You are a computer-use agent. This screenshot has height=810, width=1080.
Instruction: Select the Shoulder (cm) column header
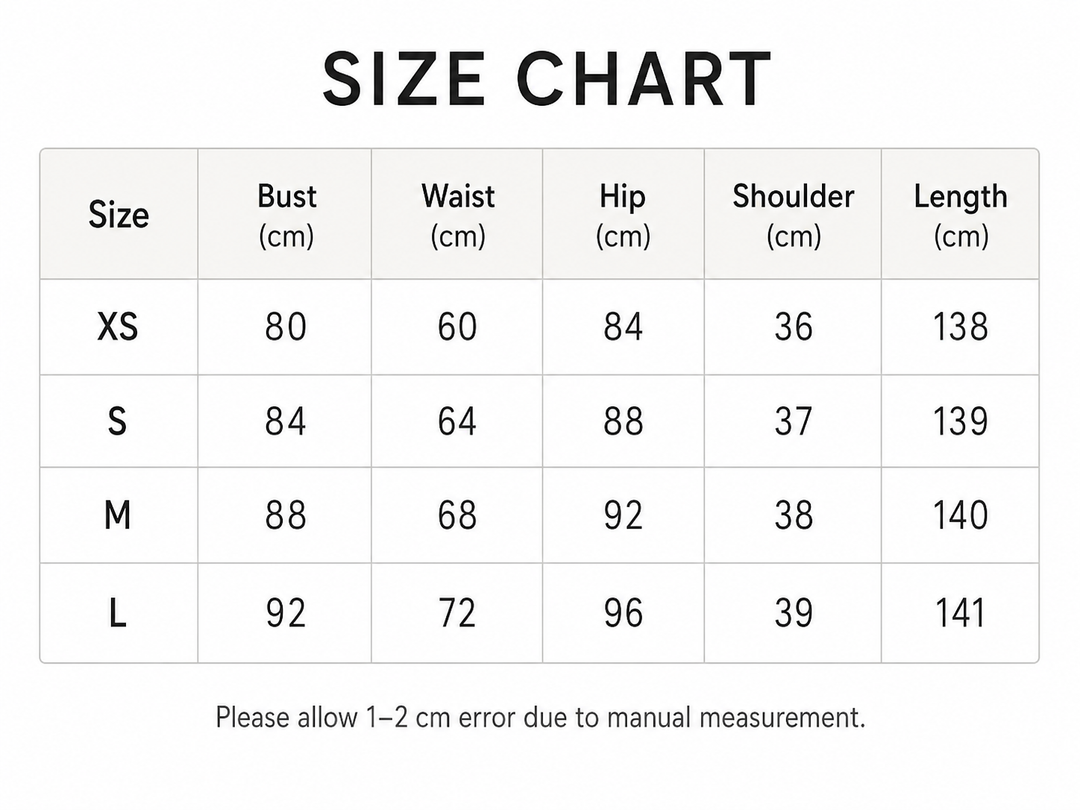click(x=793, y=216)
